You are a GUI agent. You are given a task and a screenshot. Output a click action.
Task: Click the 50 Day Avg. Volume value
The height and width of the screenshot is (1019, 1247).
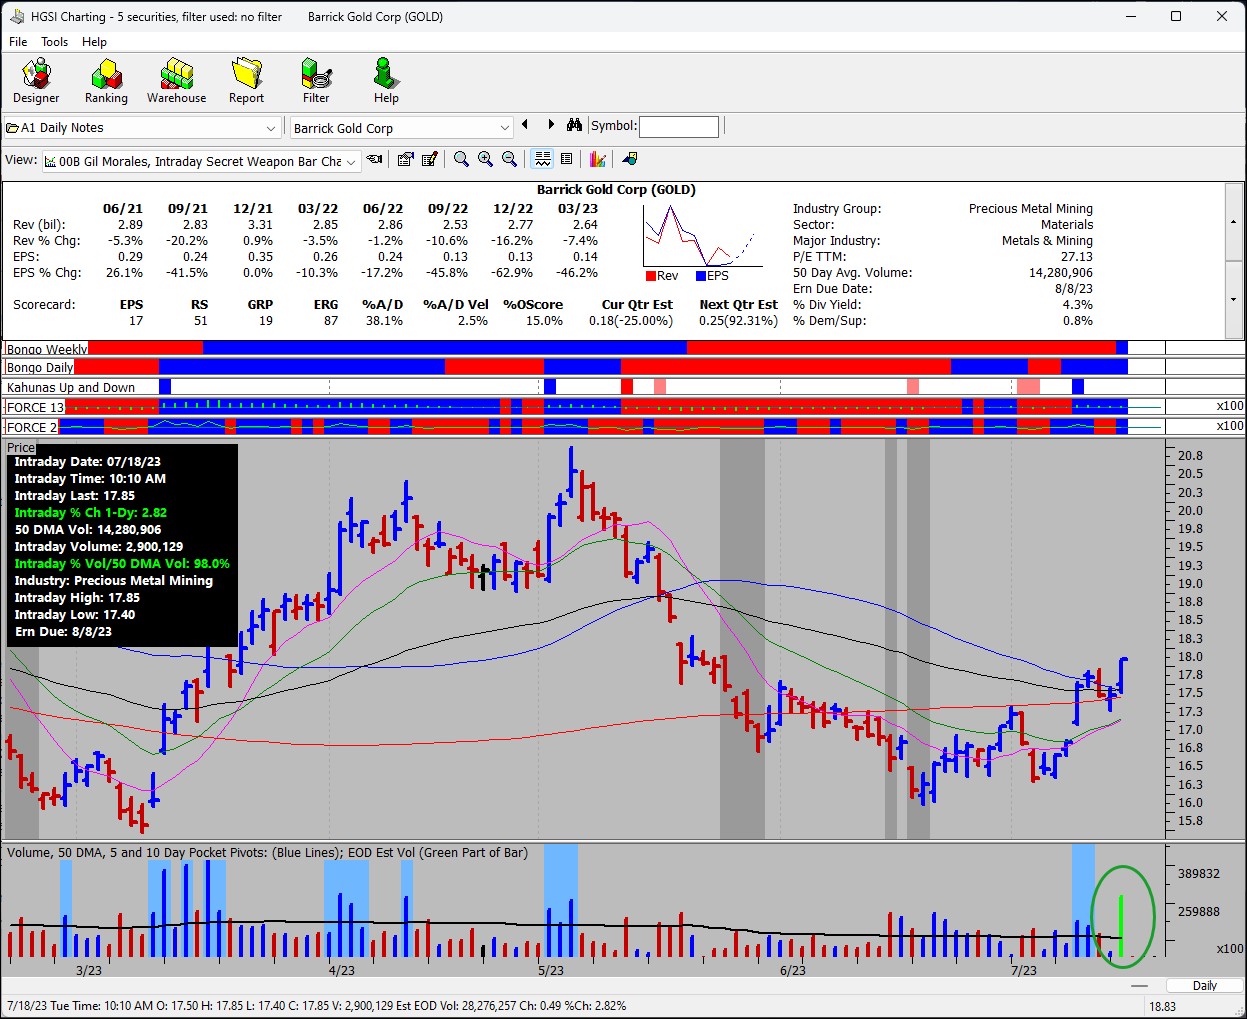pyautogui.click(x=1061, y=273)
